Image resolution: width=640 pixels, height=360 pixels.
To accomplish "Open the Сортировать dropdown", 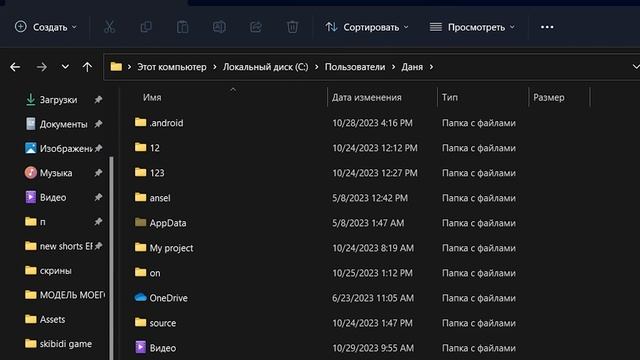I will point(367,27).
